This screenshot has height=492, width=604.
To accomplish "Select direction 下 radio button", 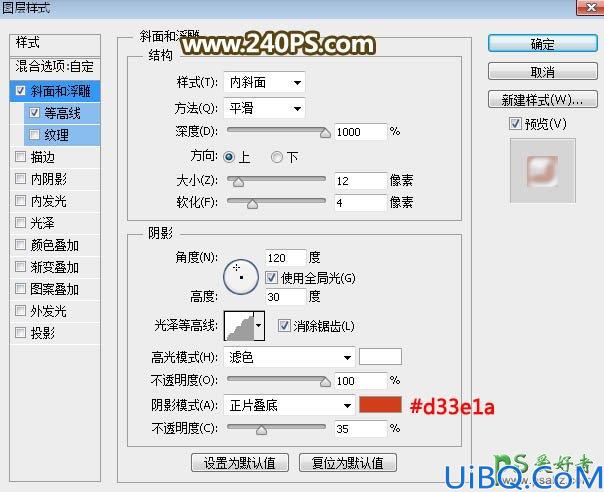I will [276, 157].
